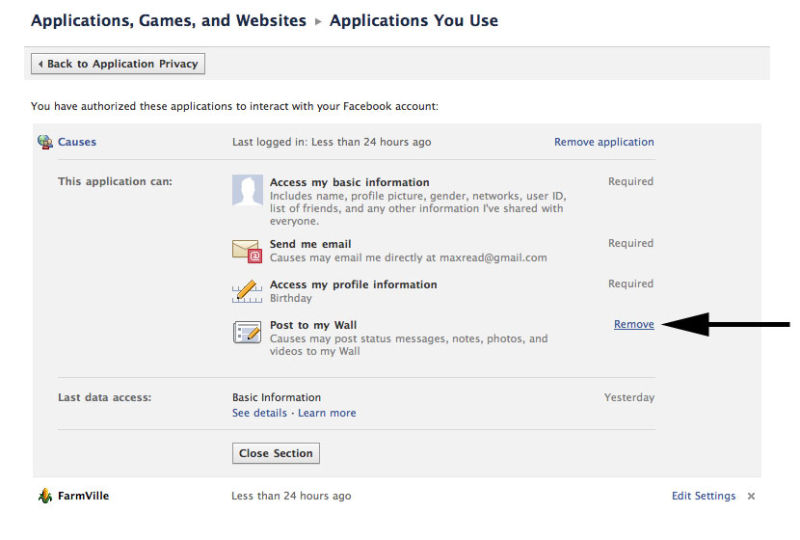
Task: Open Edit Settings for FarmVille
Action: pyautogui.click(x=704, y=496)
